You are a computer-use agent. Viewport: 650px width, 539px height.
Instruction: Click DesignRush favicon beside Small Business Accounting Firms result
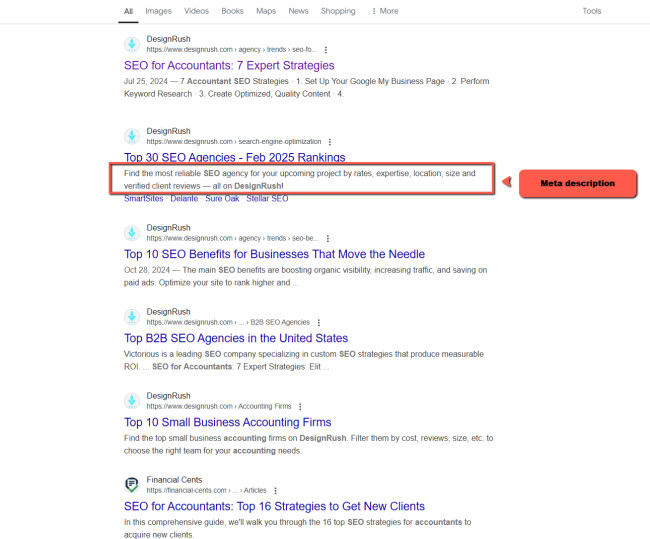pos(132,401)
